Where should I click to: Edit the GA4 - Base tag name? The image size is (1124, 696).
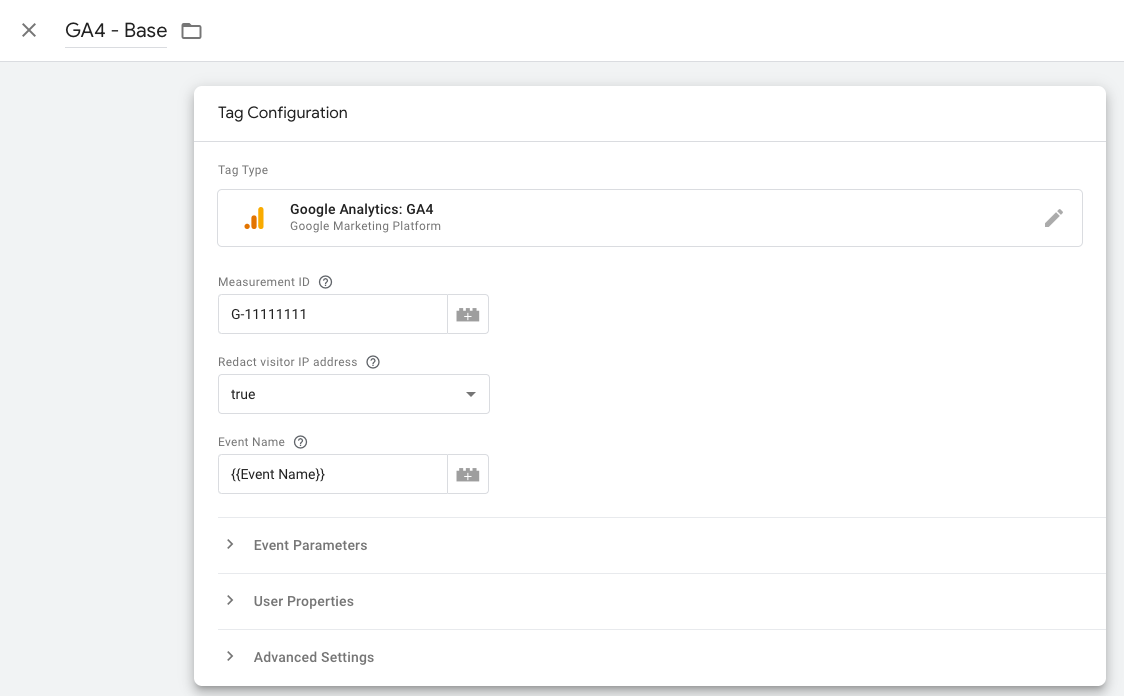116,30
